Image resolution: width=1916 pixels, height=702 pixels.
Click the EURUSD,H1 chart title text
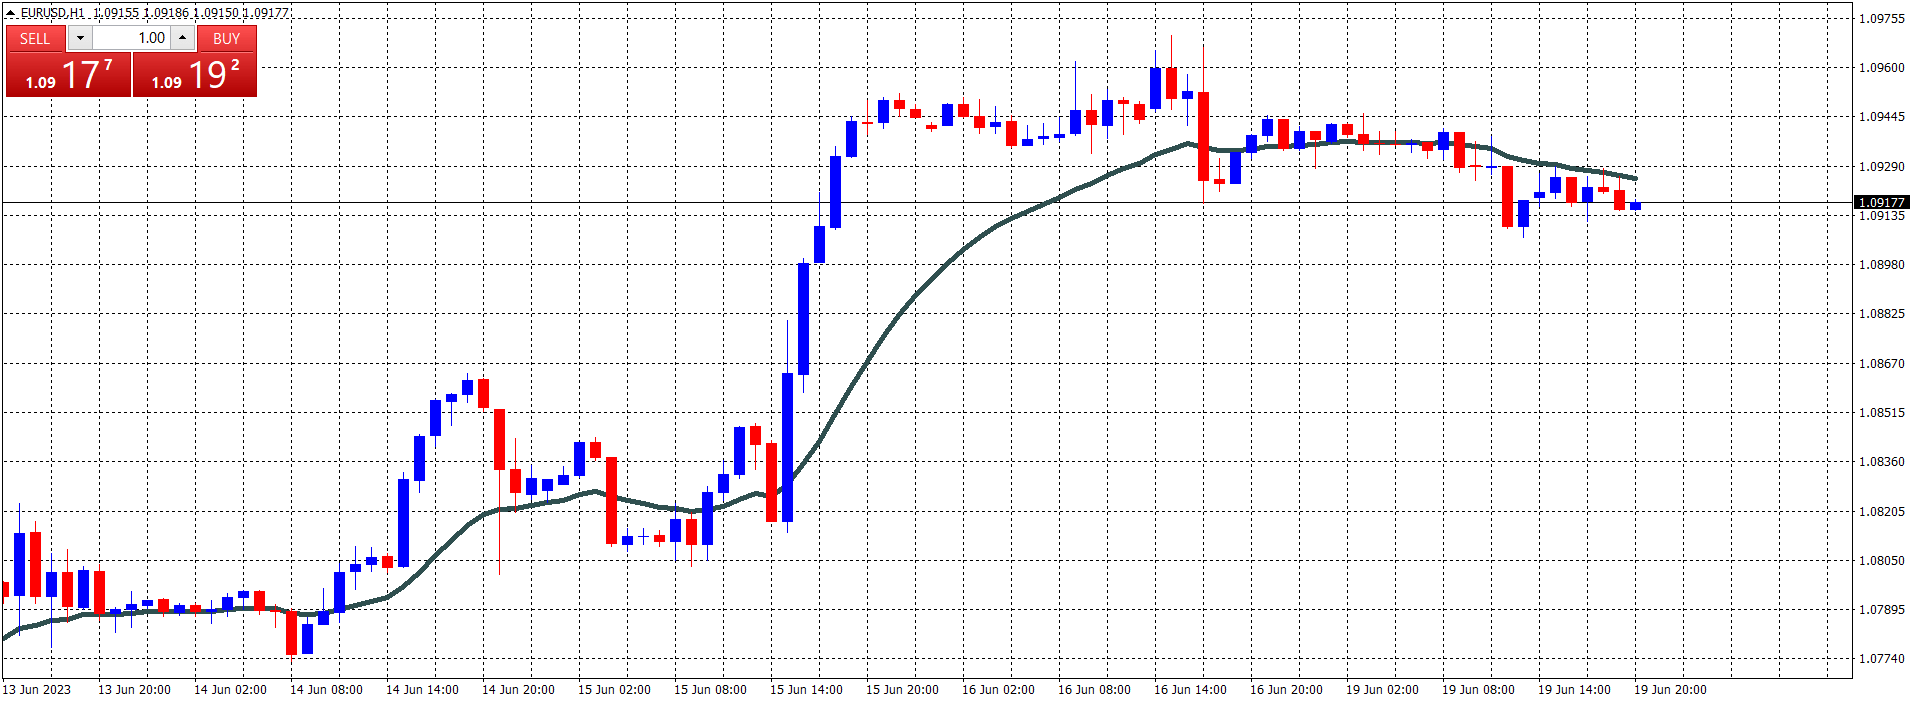tap(53, 13)
